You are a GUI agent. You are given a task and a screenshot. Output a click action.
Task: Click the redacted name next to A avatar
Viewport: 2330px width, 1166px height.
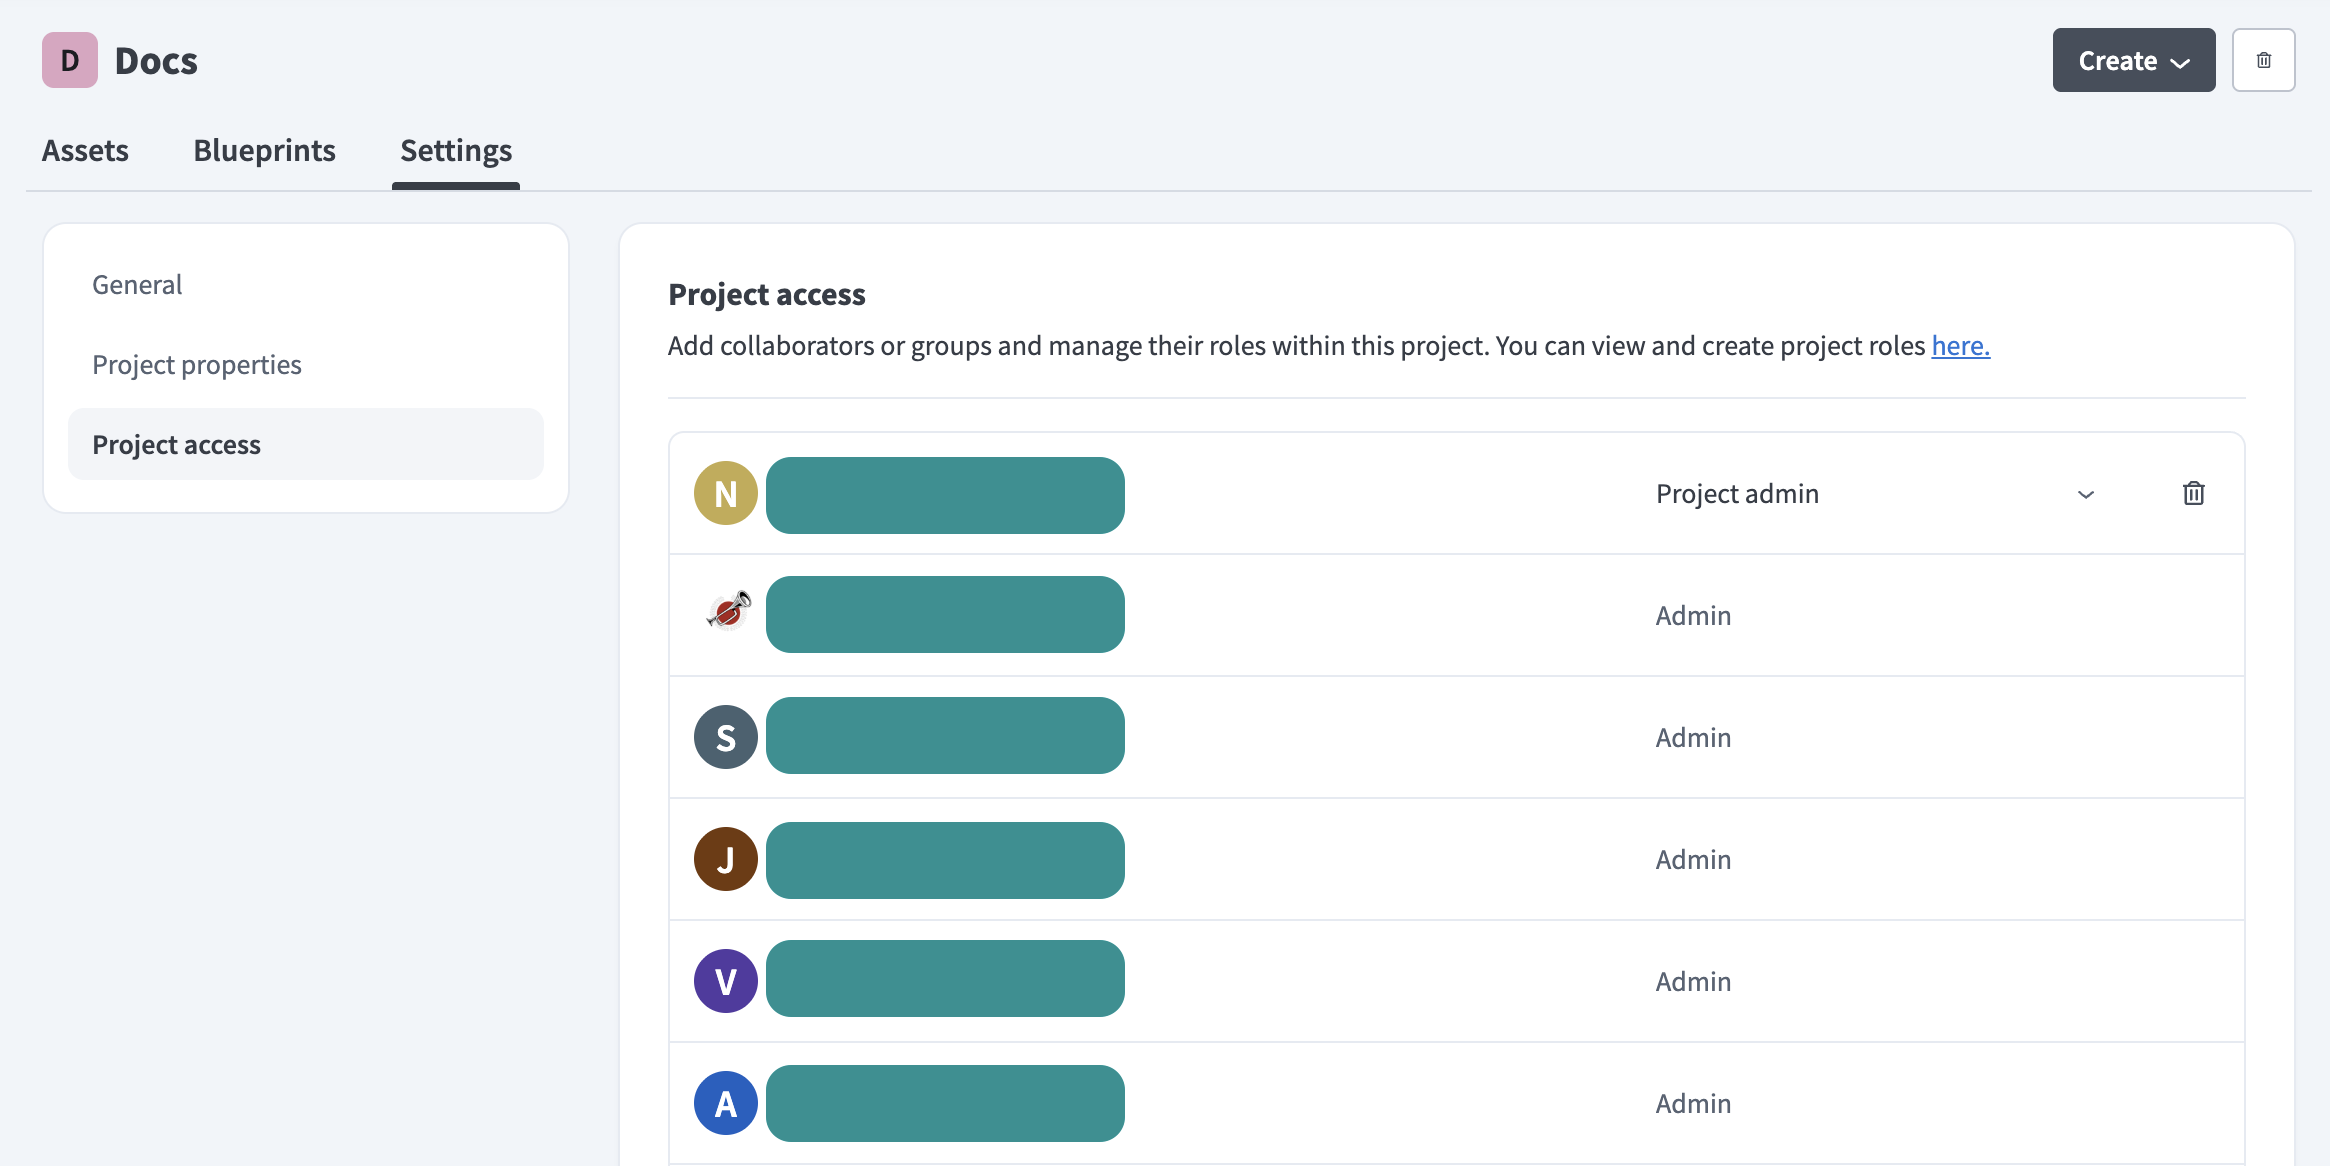945,1103
